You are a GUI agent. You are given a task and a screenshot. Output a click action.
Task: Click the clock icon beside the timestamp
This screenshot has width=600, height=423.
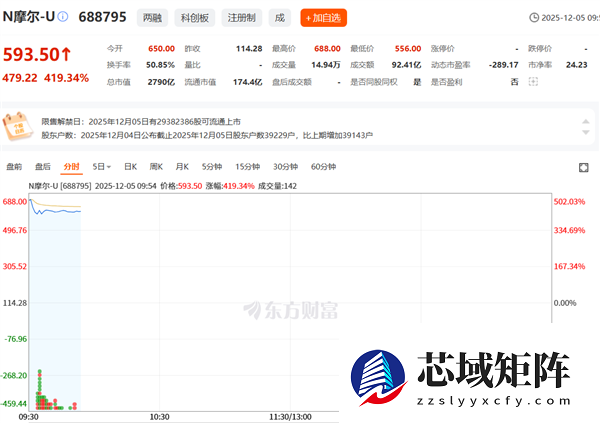(534, 18)
